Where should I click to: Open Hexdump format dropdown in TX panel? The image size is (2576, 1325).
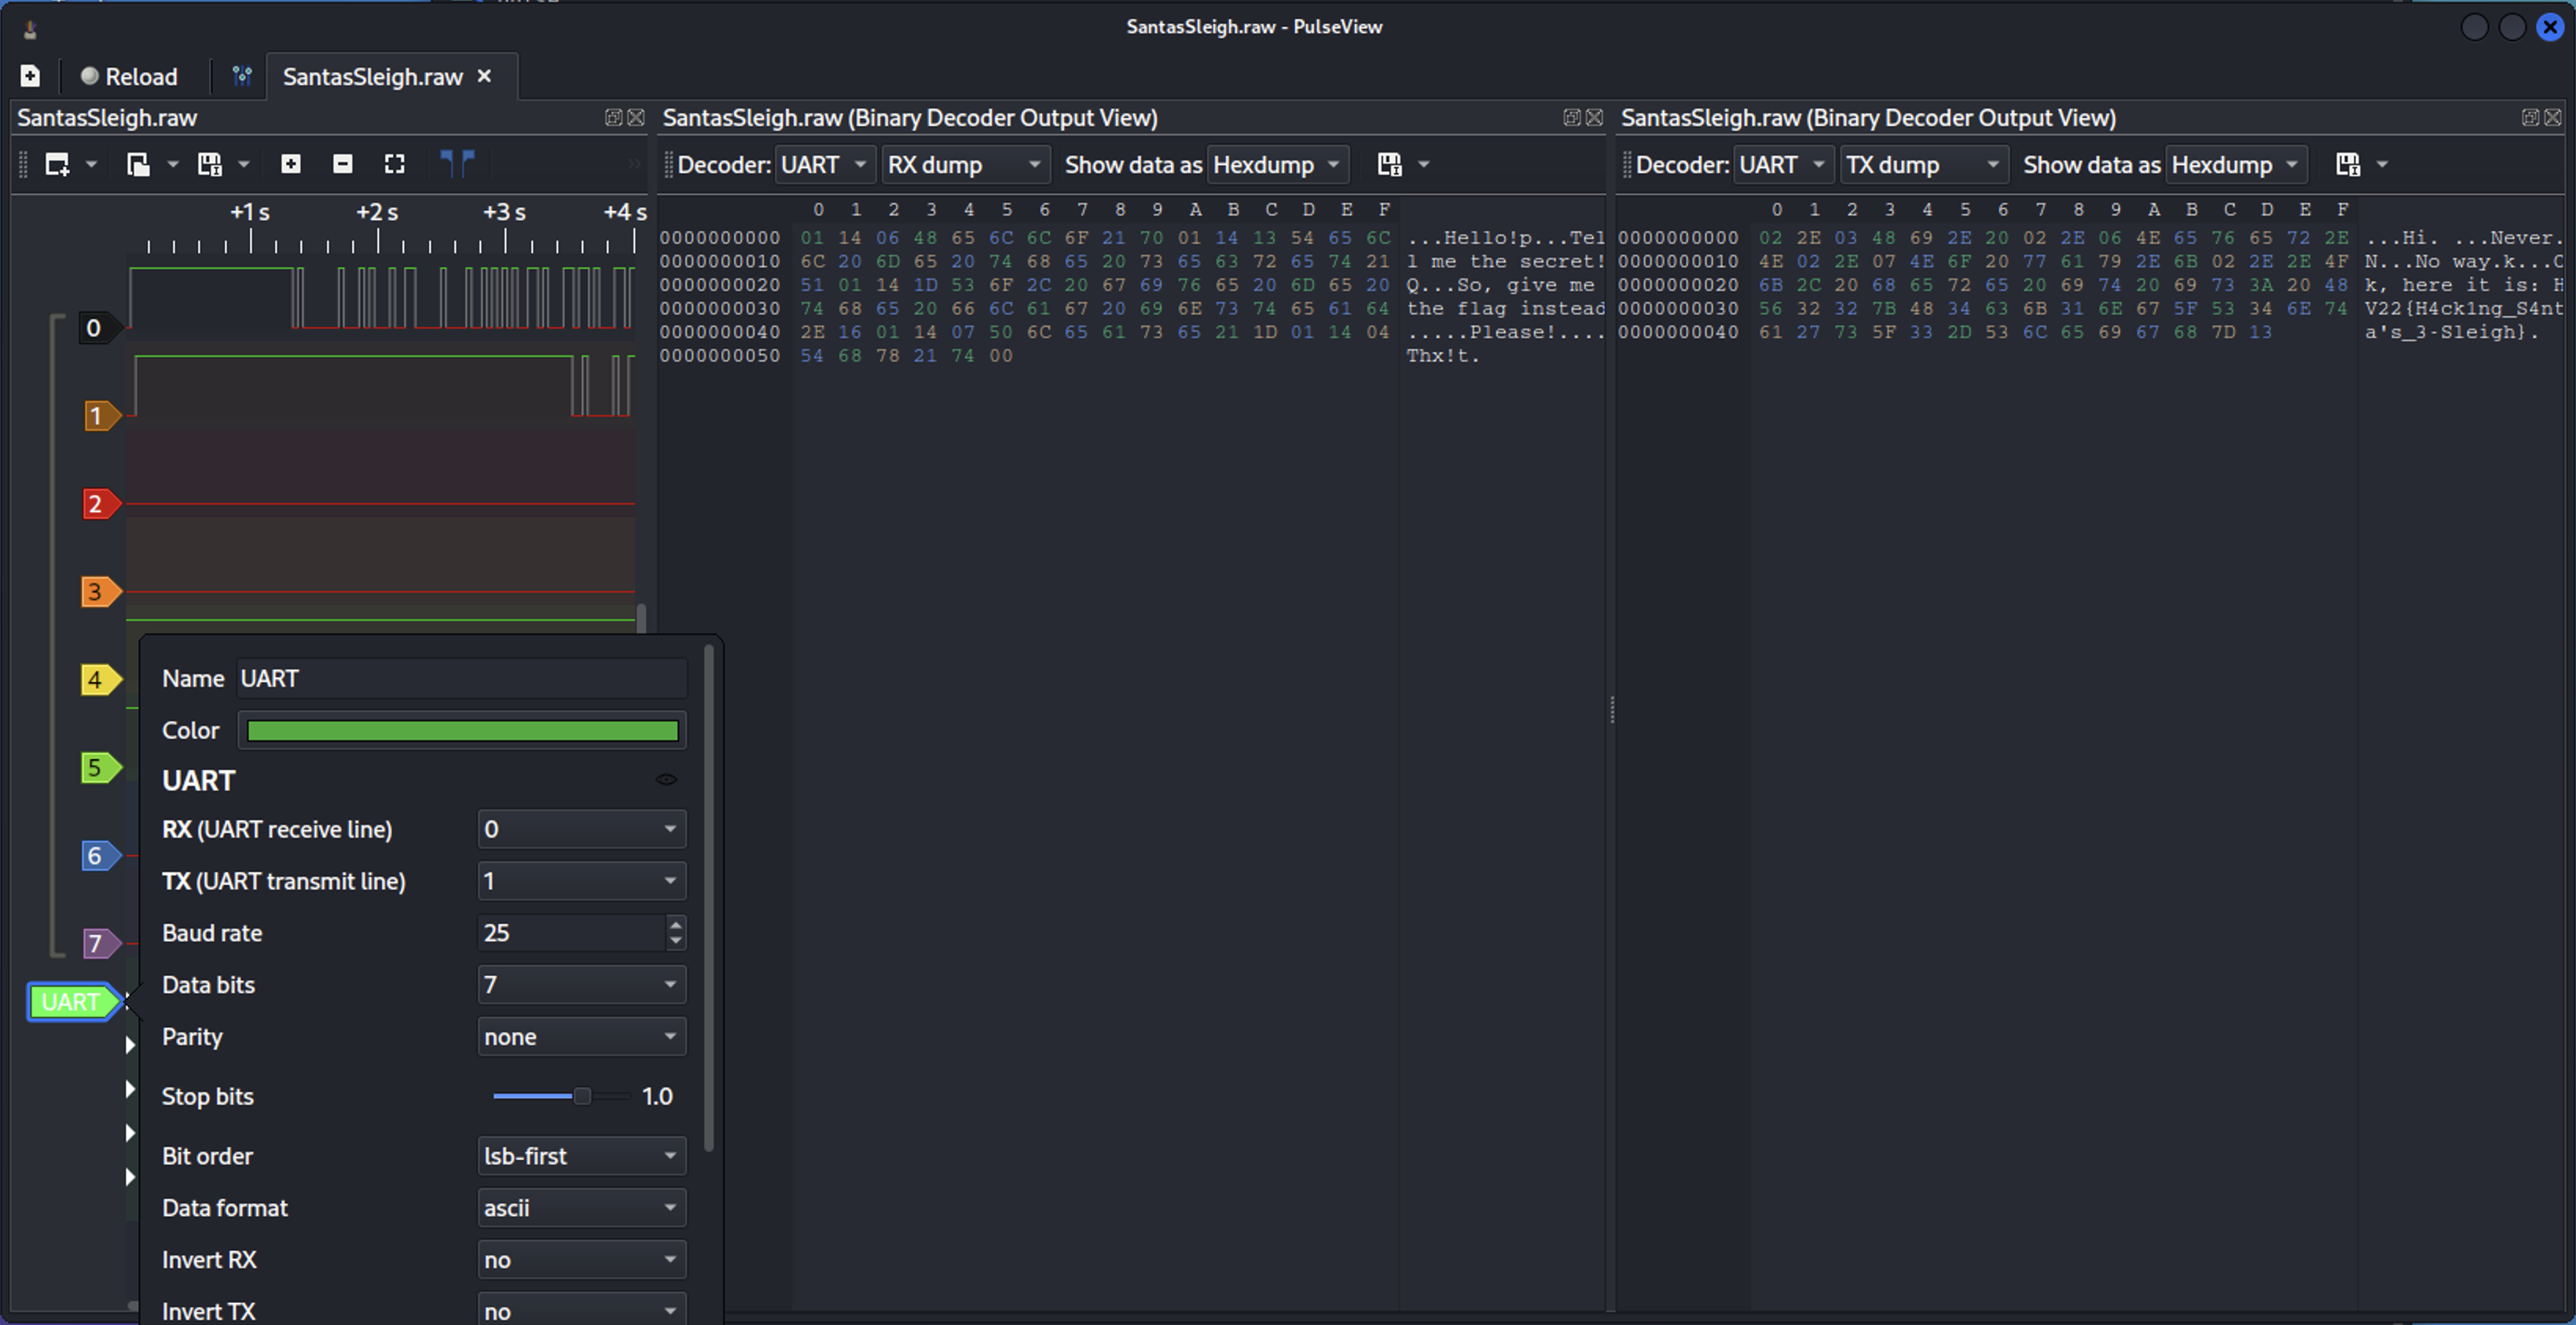(x=2237, y=165)
